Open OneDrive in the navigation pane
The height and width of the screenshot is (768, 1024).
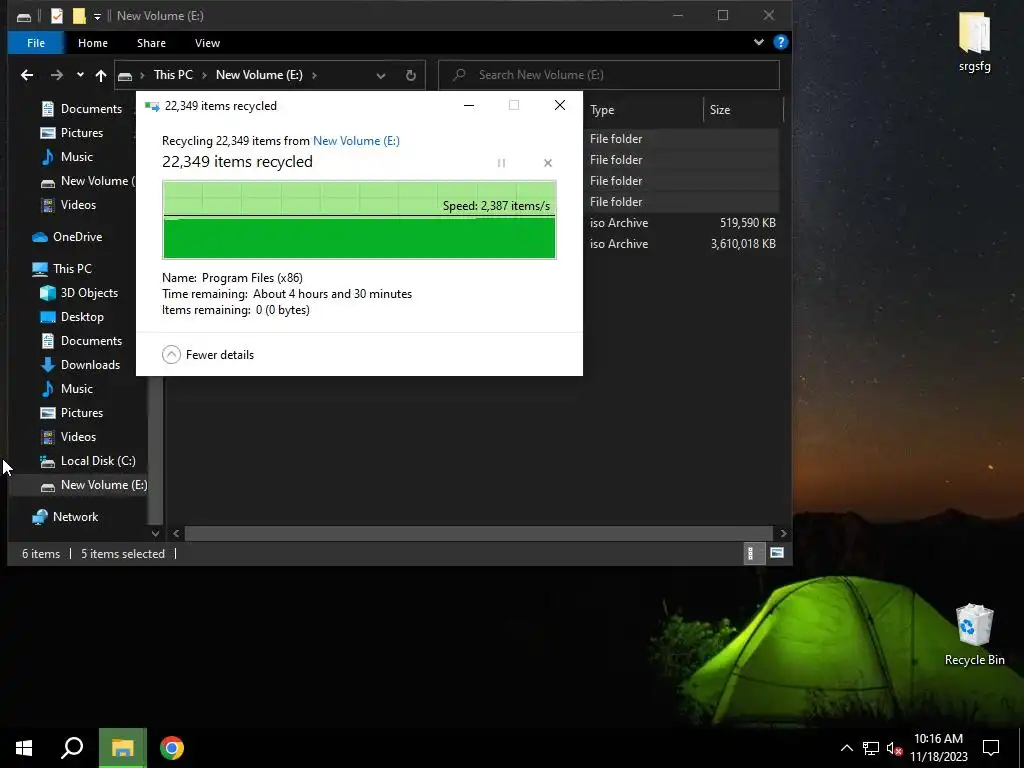[x=77, y=237]
